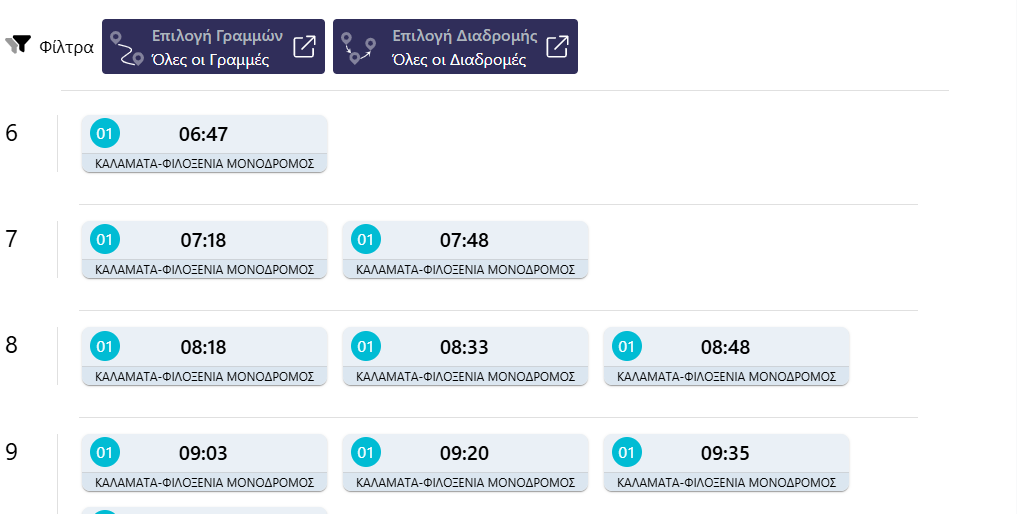Click the route line icon in Επιλογή Γραμμών
Image resolution: width=1030 pixels, height=514 pixels.
coord(127,48)
